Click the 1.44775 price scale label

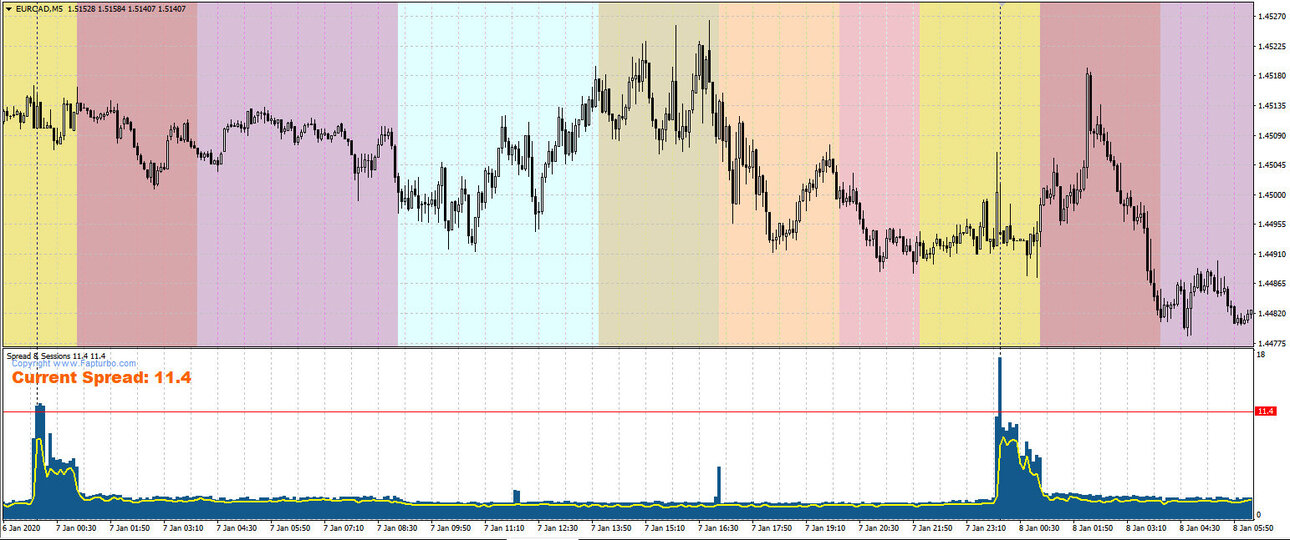(1272, 343)
